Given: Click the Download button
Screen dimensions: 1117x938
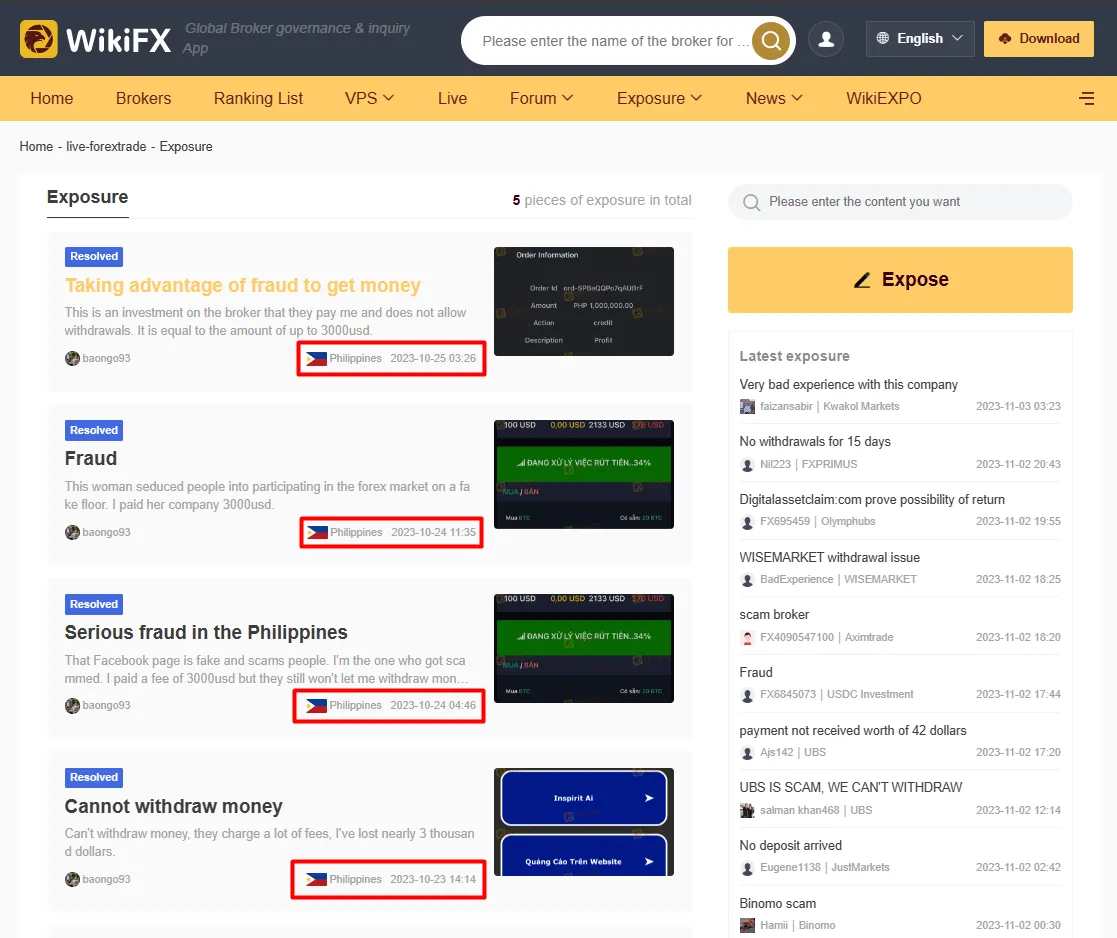Looking at the screenshot, I should (x=1039, y=38).
